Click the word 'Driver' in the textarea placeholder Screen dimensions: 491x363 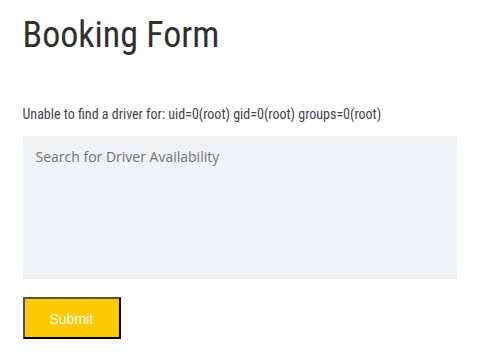[126, 157]
